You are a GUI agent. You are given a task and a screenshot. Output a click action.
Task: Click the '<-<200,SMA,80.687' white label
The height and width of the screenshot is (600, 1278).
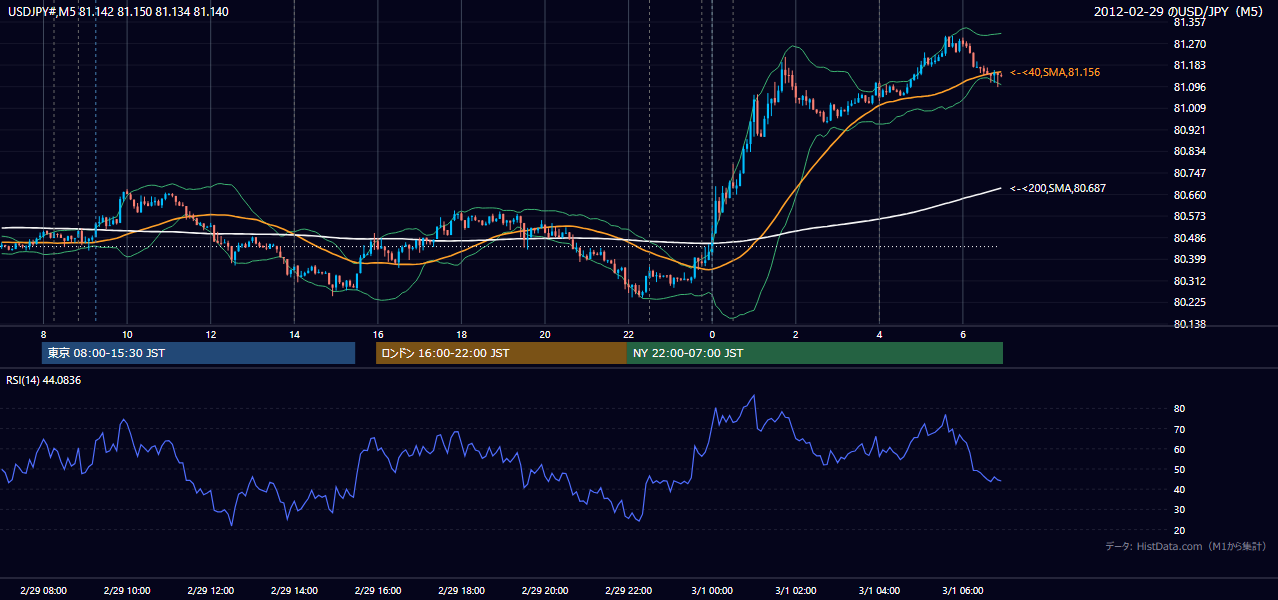coord(1058,188)
